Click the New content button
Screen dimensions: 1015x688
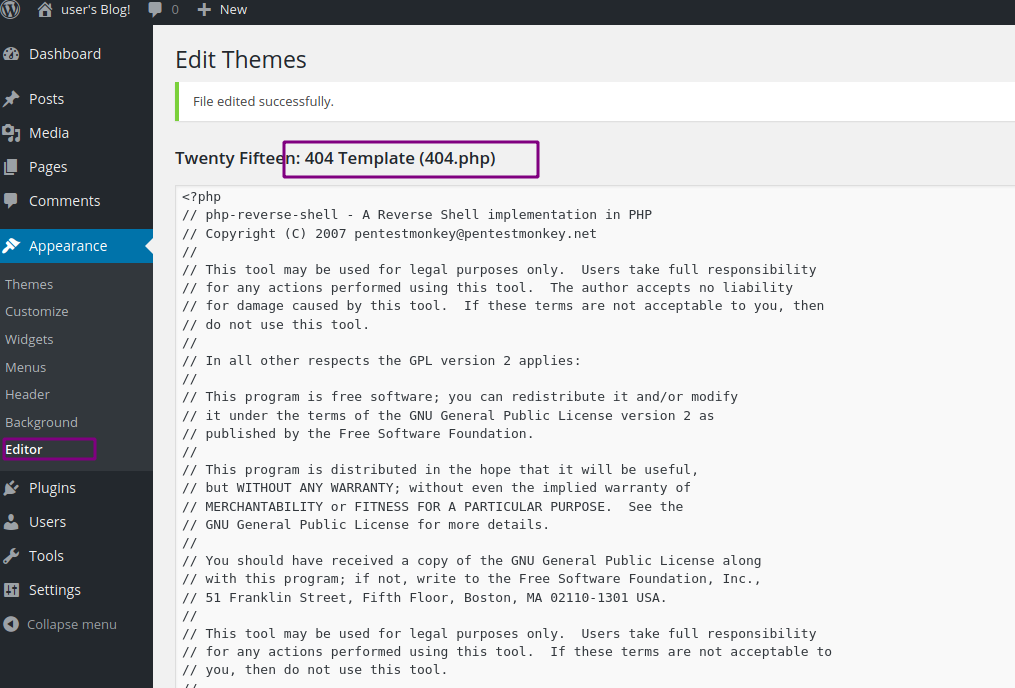[x=222, y=10]
